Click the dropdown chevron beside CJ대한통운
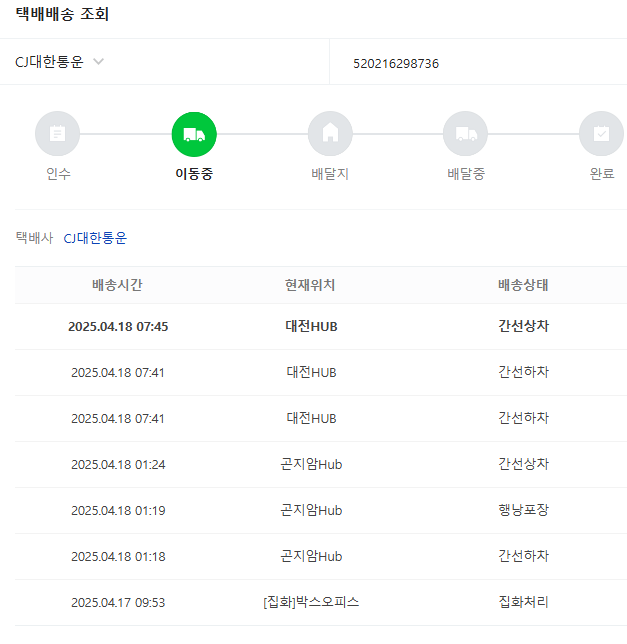The width and height of the screenshot is (627, 644). click(98, 62)
